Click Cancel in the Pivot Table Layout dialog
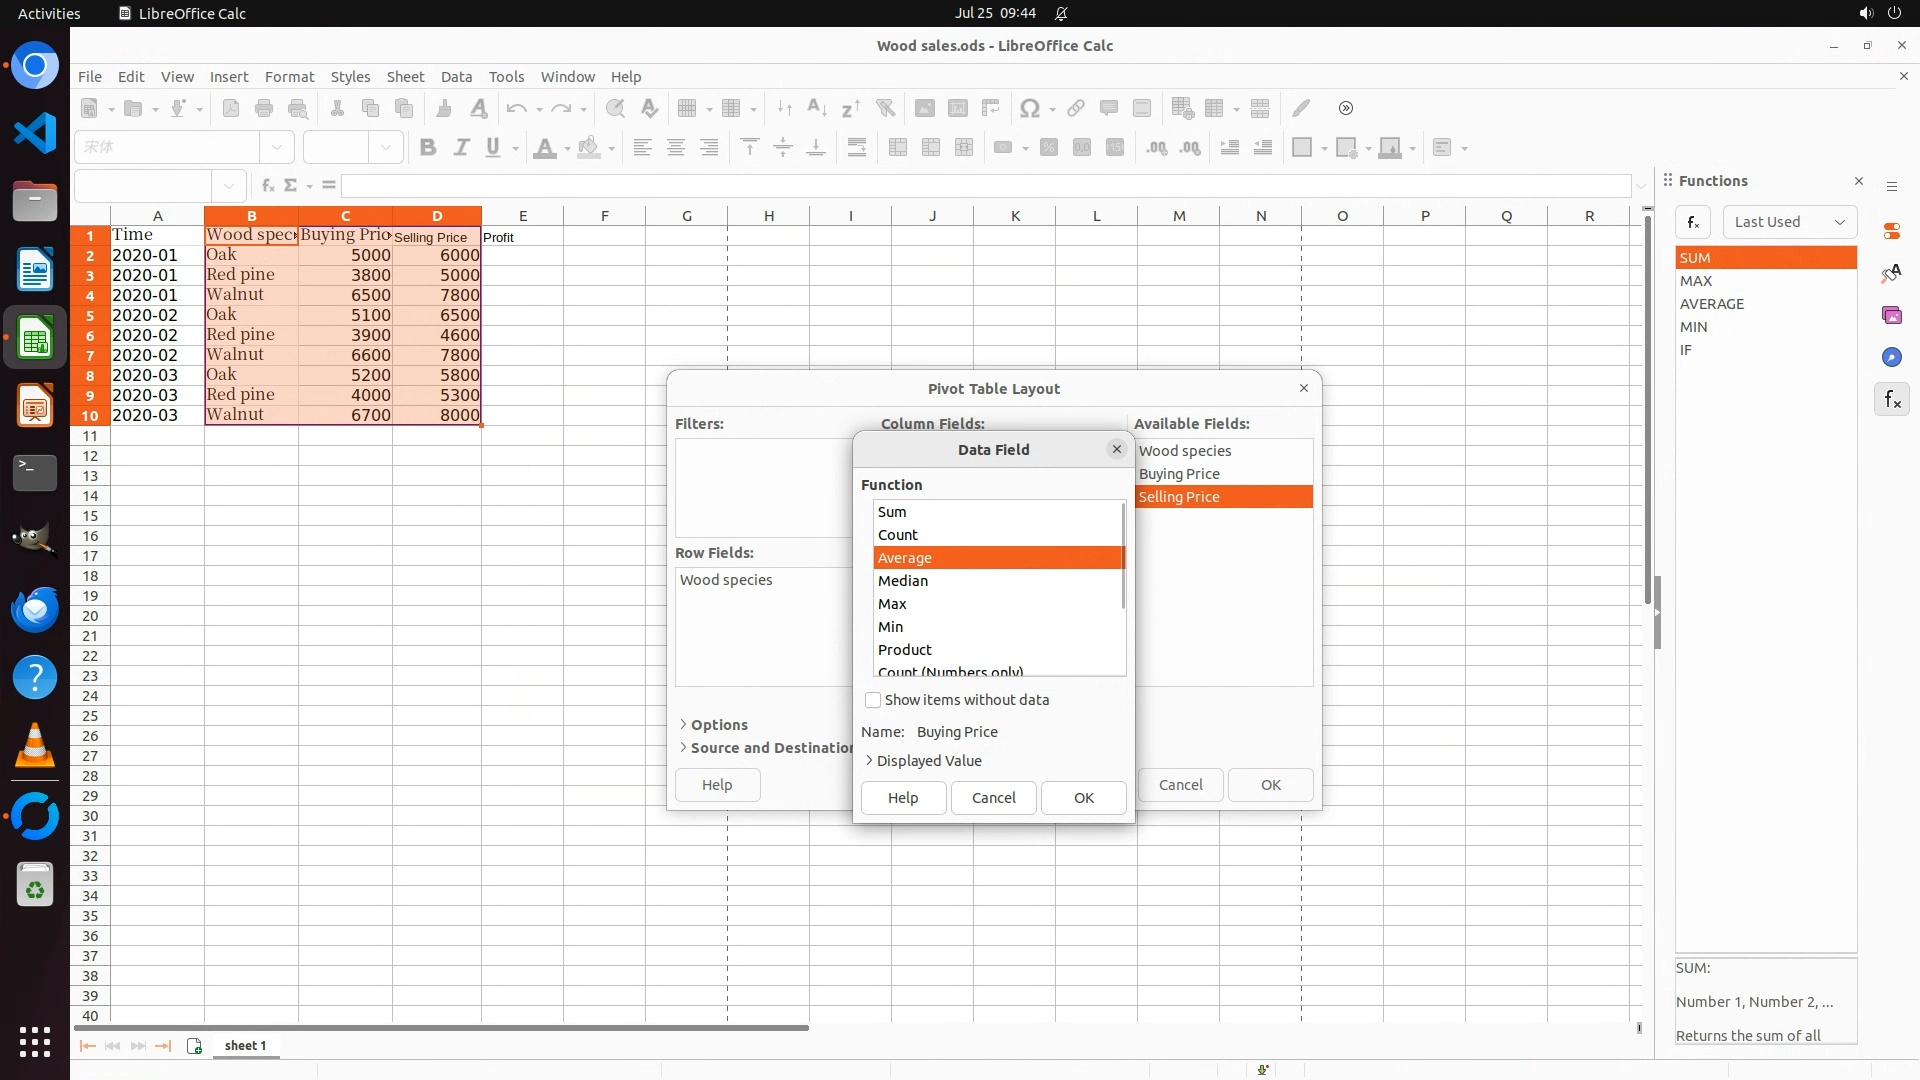This screenshot has height=1080, width=1920. pos(1180,785)
